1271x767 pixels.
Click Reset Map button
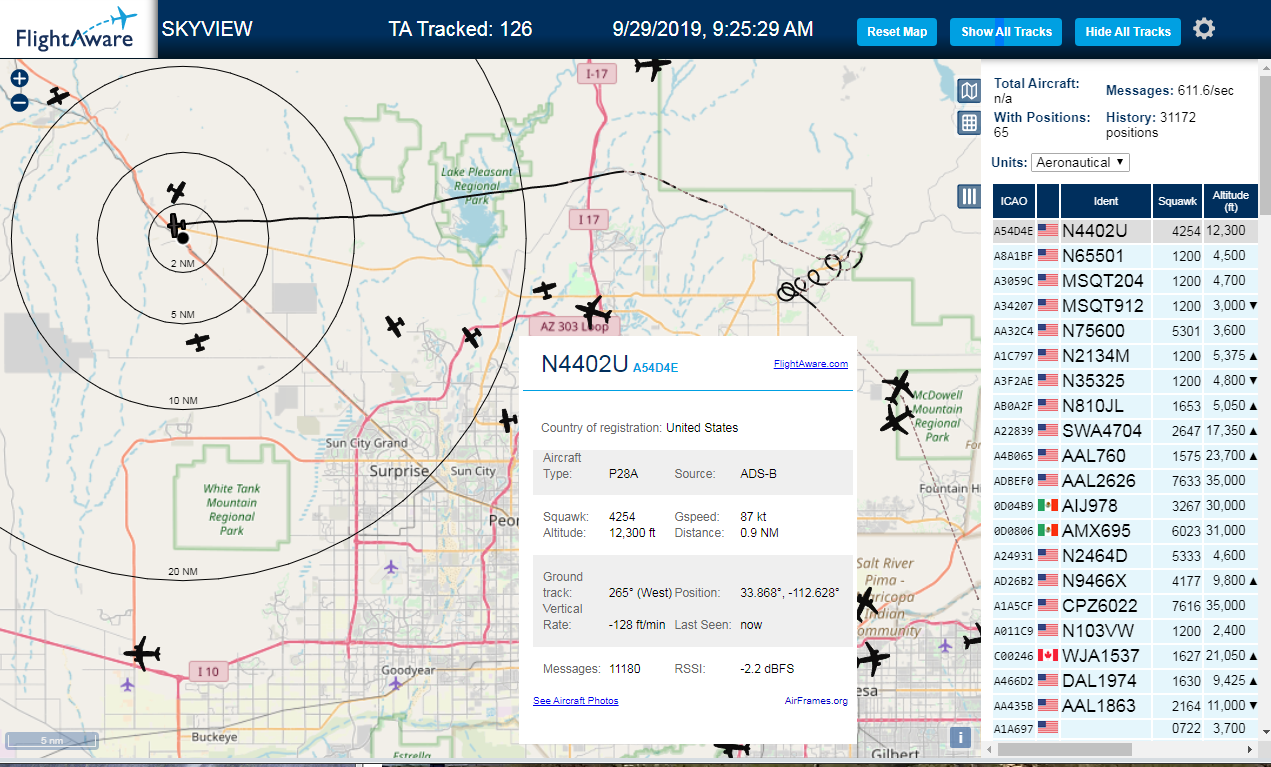(x=897, y=32)
